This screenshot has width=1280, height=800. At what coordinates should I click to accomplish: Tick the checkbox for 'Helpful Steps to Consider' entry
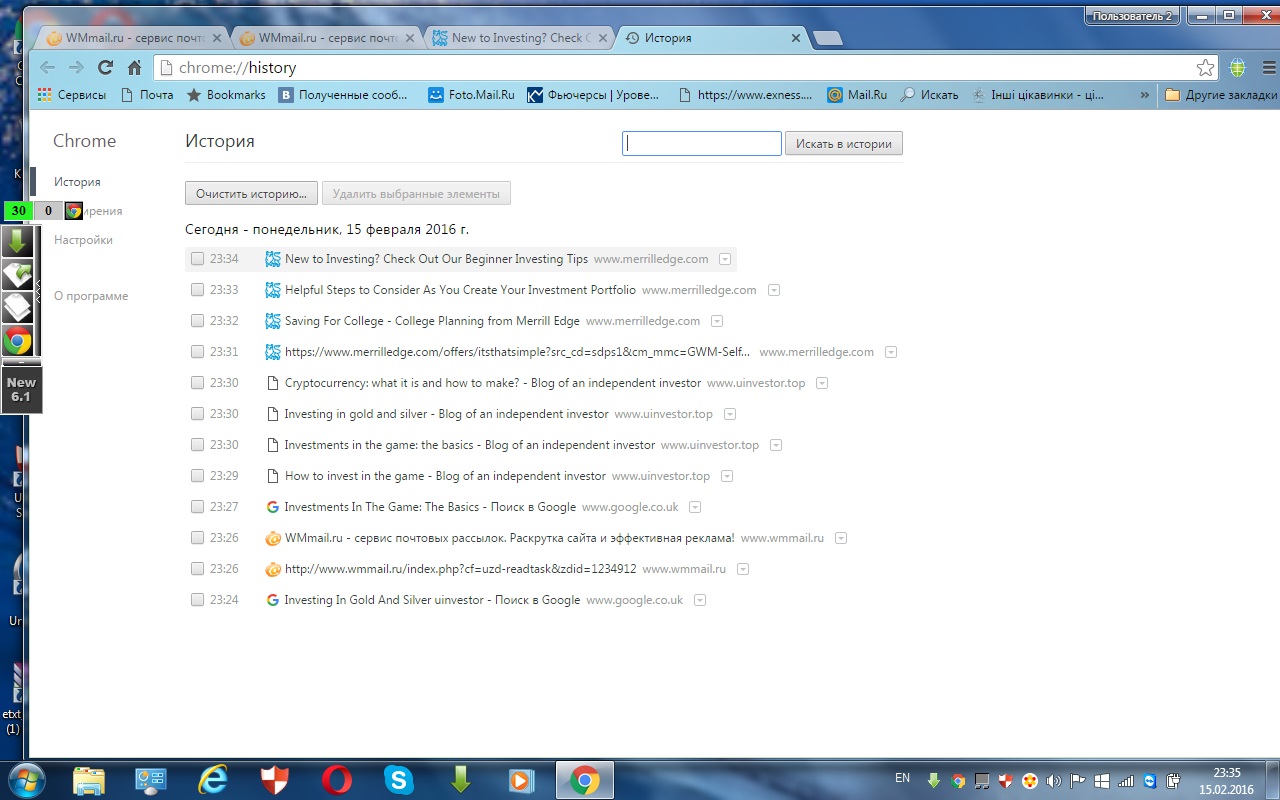pos(198,290)
